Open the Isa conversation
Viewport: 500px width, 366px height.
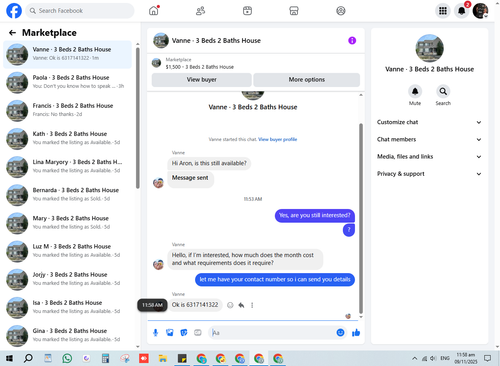click(67, 308)
